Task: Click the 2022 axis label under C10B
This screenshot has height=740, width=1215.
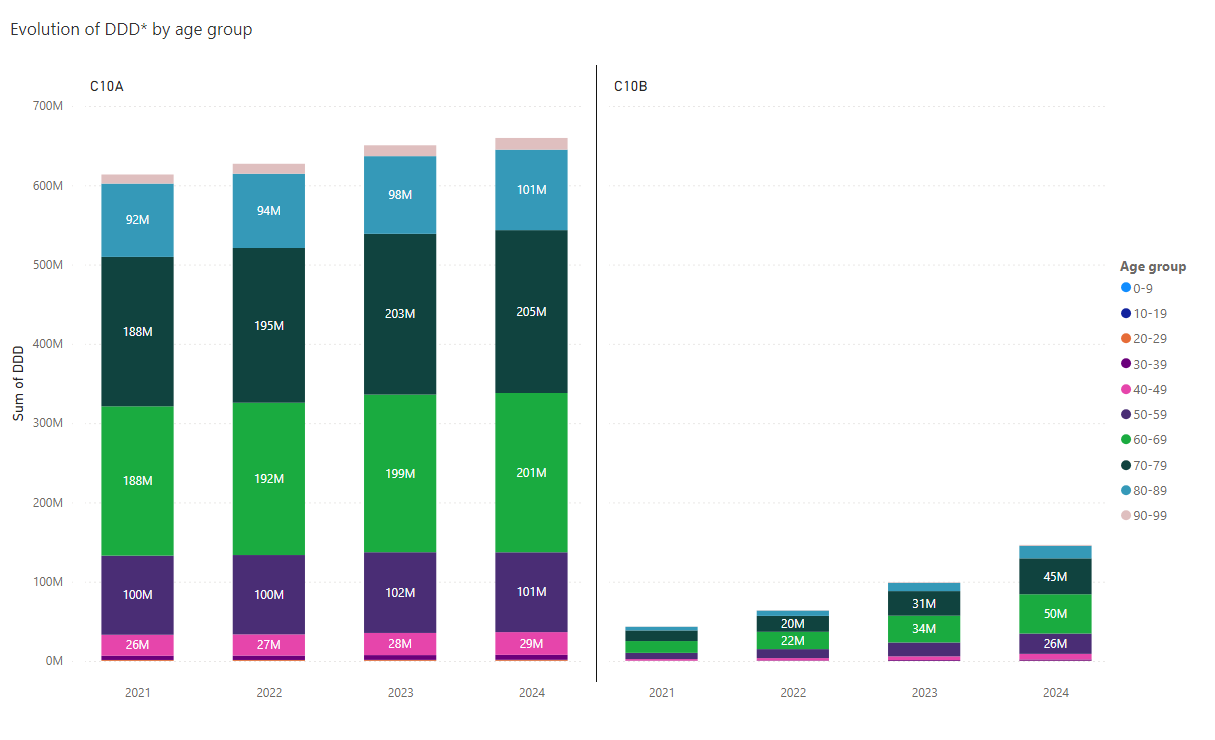Action: (x=793, y=692)
